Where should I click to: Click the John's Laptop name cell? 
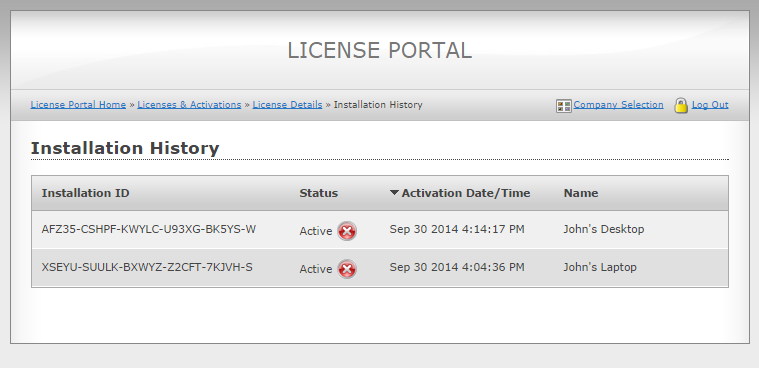[600, 267]
